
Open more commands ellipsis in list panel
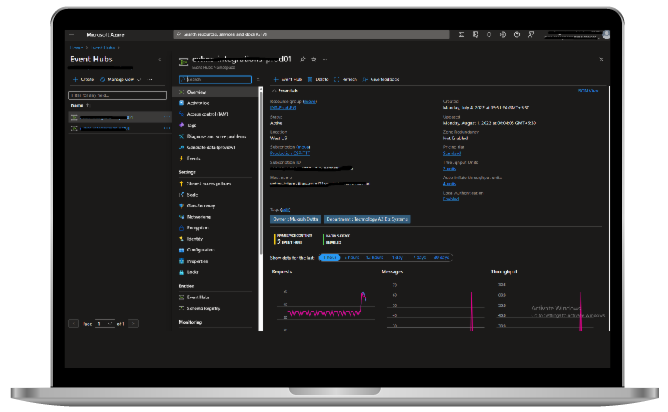point(150,79)
